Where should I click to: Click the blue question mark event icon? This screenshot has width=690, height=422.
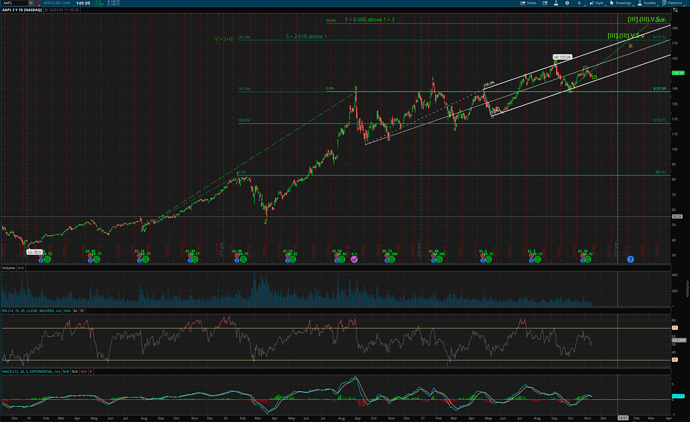coord(630,260)
